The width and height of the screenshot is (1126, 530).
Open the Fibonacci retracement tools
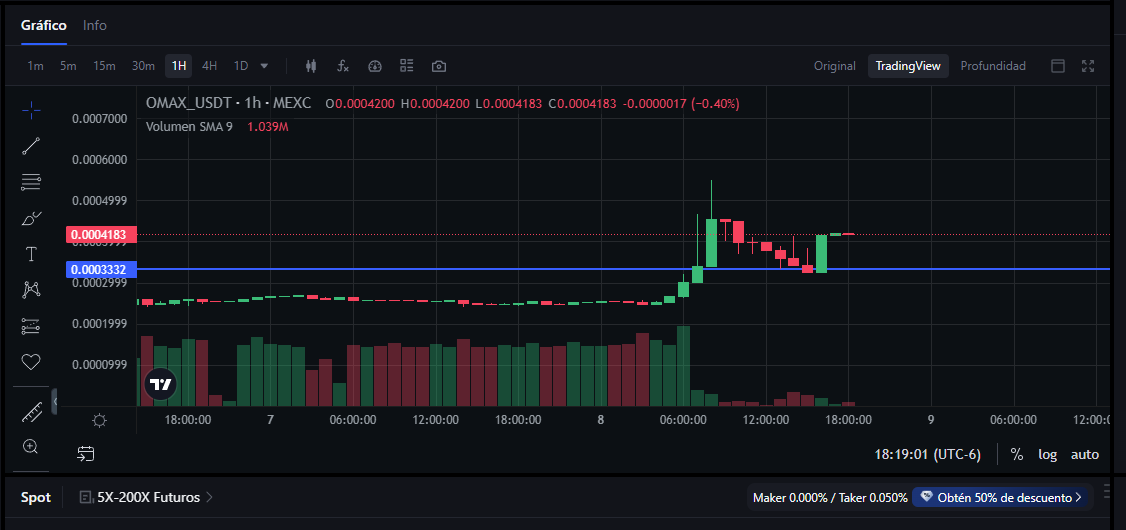click(31, 182)
